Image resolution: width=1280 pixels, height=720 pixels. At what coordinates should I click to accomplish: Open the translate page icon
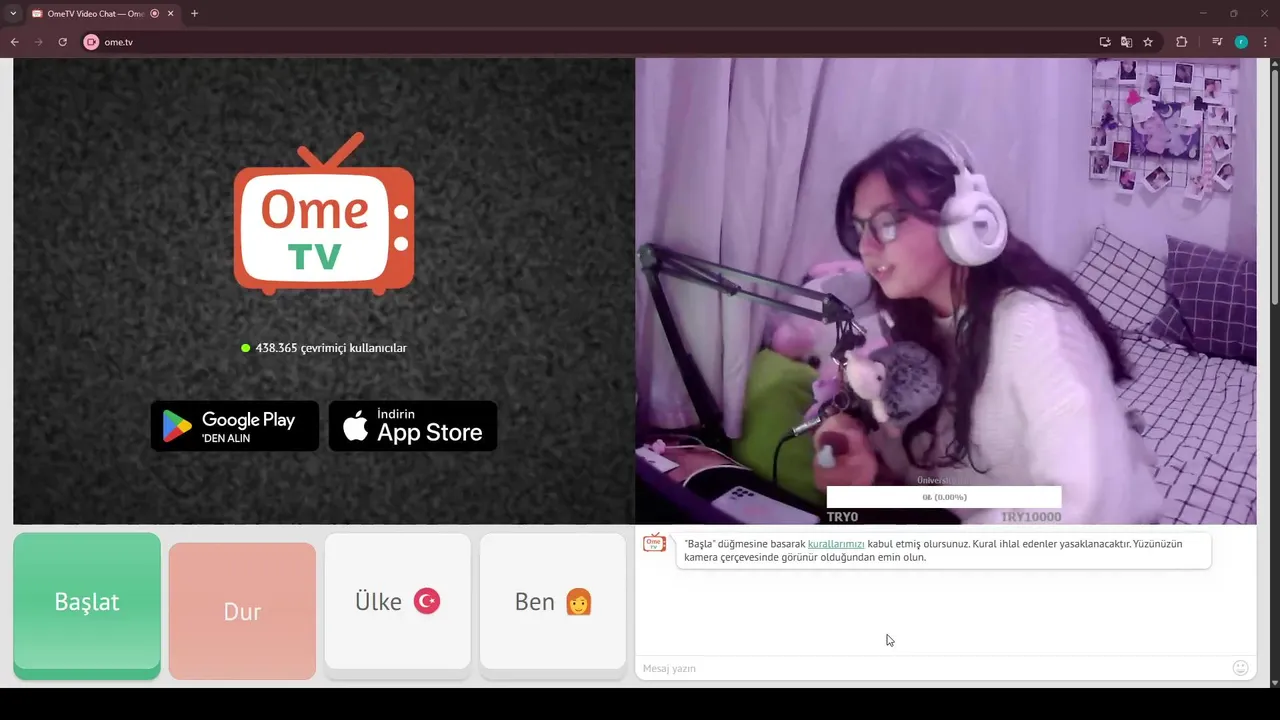tap(1126, 42)
